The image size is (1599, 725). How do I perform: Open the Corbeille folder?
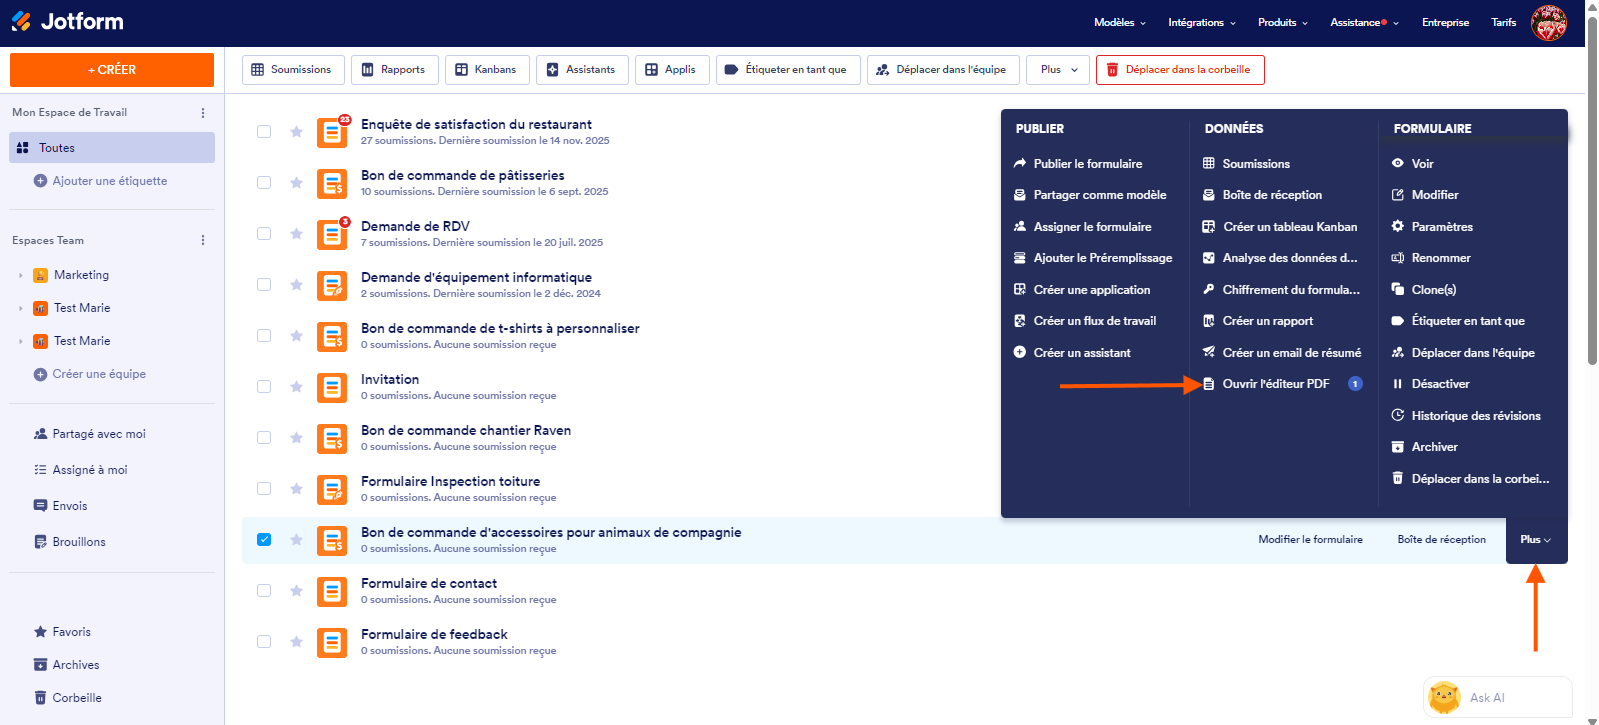point(68,698)
